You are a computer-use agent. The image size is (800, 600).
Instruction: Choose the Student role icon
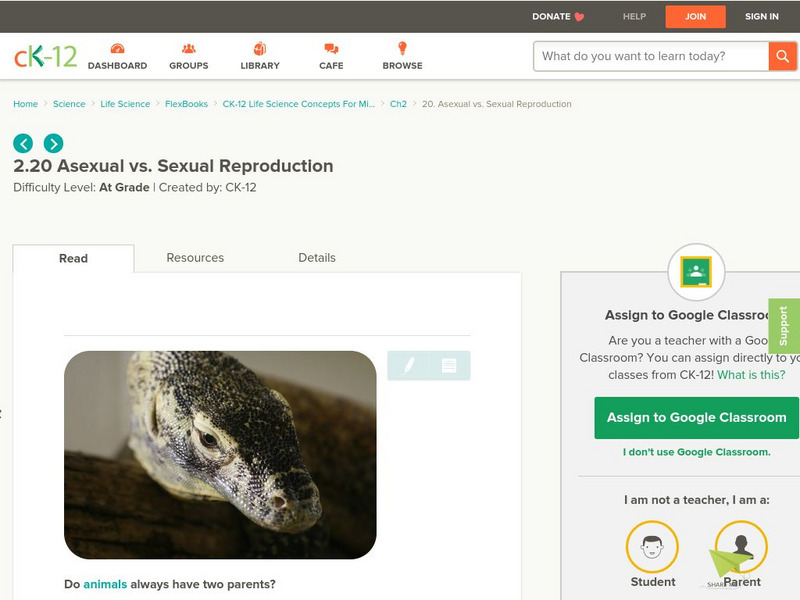(x=652, y=547)
